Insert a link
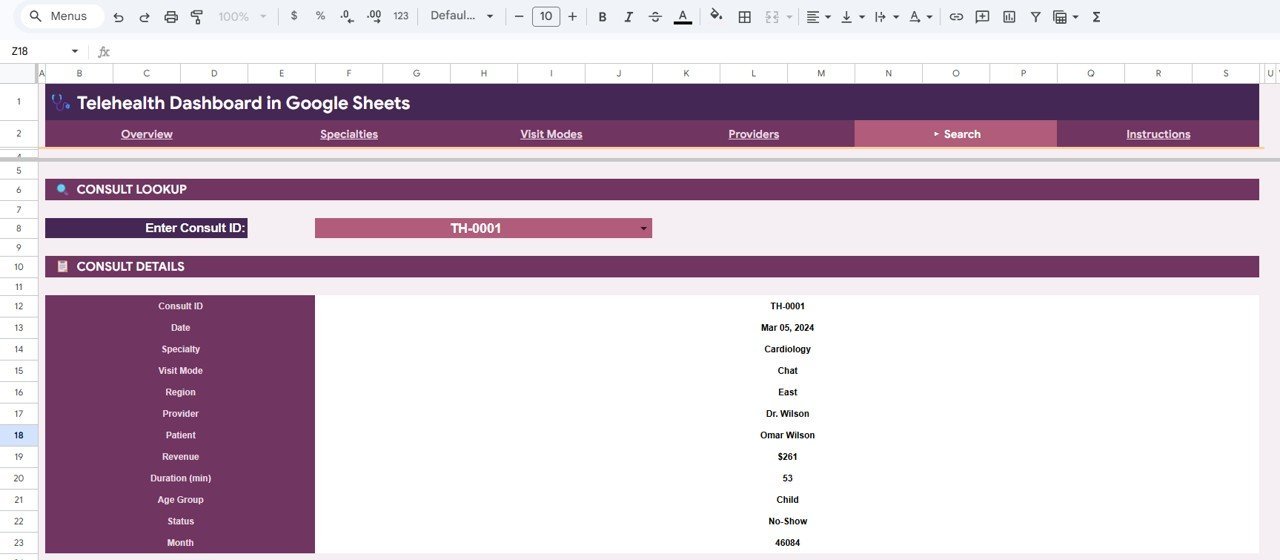The width and height of the screenshot is (1280, 560). coord(956,17)
